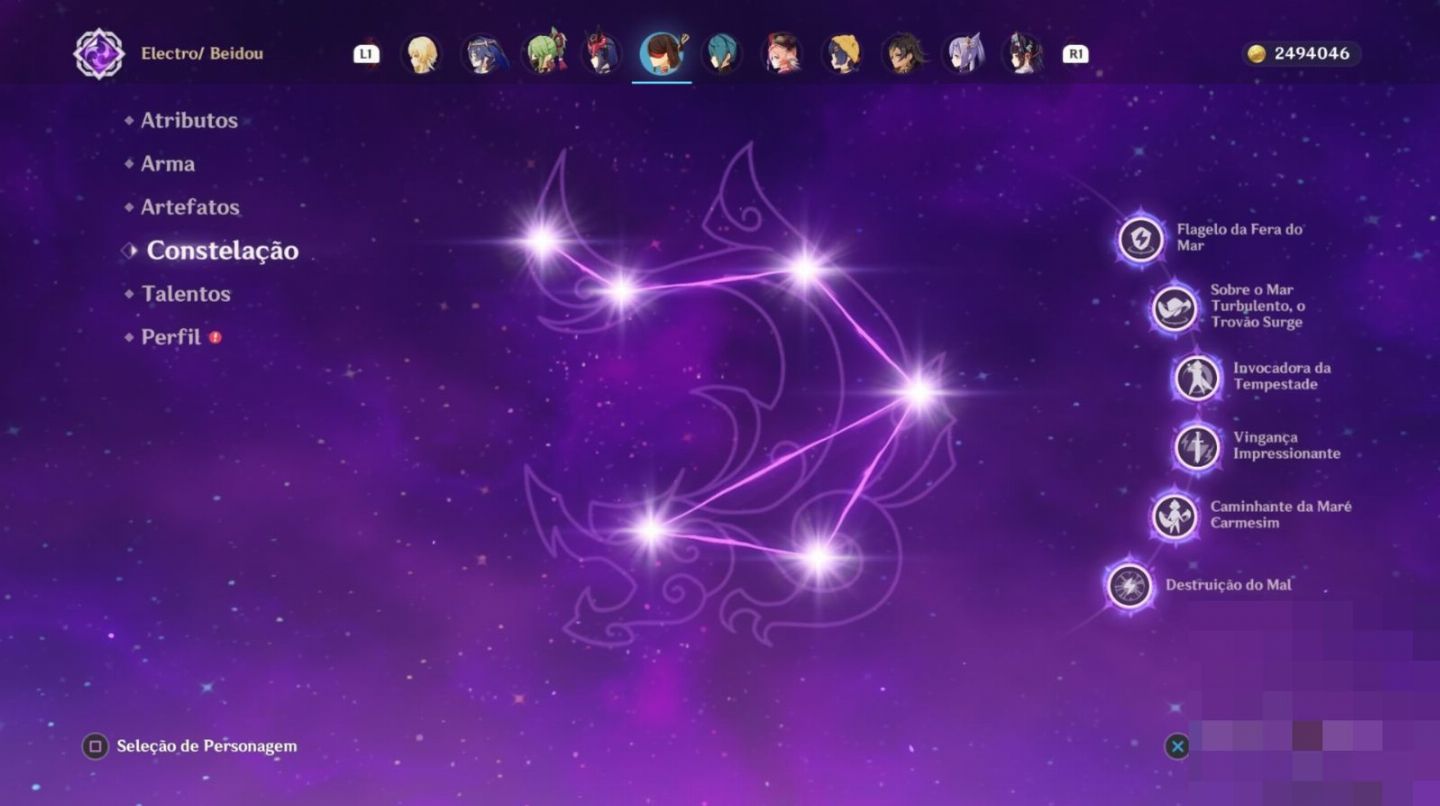Image resolution: width=1440 pixels, height=806 pixels.
Task: Select the green-haired character avatar
Action: tap(543, 54)
